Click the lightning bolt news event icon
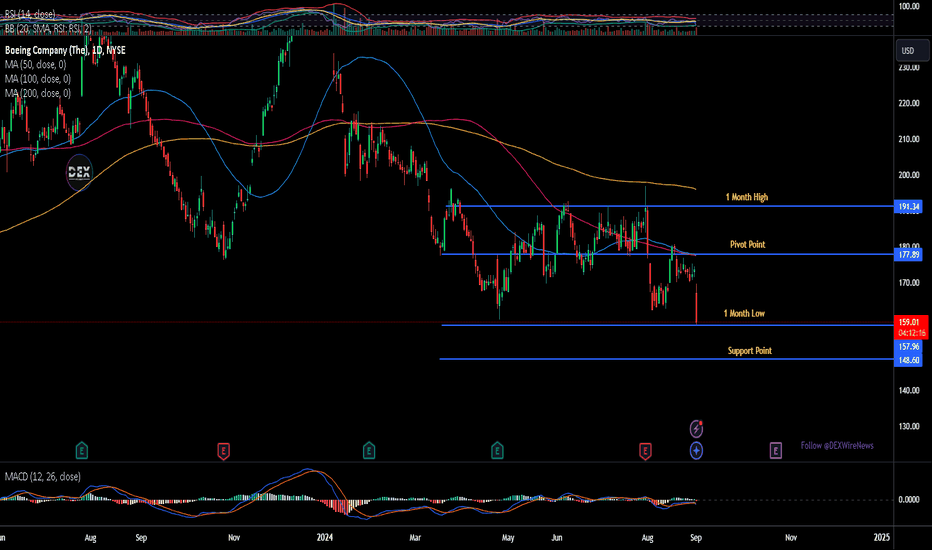The height and width of the screenshot is (550, 932). [x=696, y=429]
